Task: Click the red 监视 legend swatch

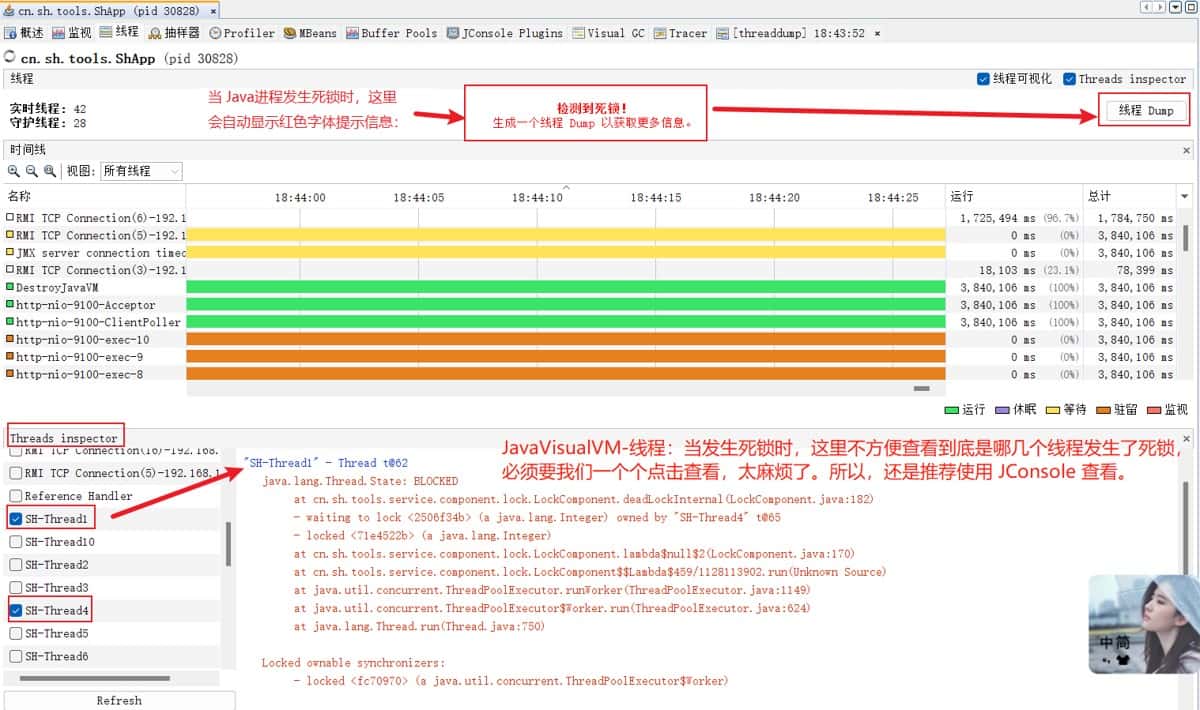Action: [x=1154, y=410]
